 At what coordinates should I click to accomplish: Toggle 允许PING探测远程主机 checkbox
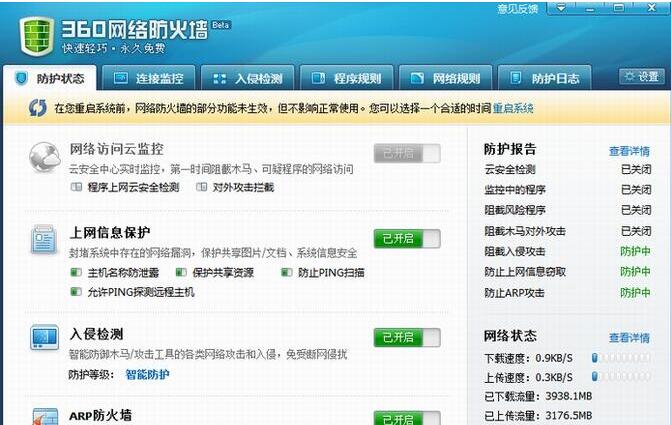[76, 292]
